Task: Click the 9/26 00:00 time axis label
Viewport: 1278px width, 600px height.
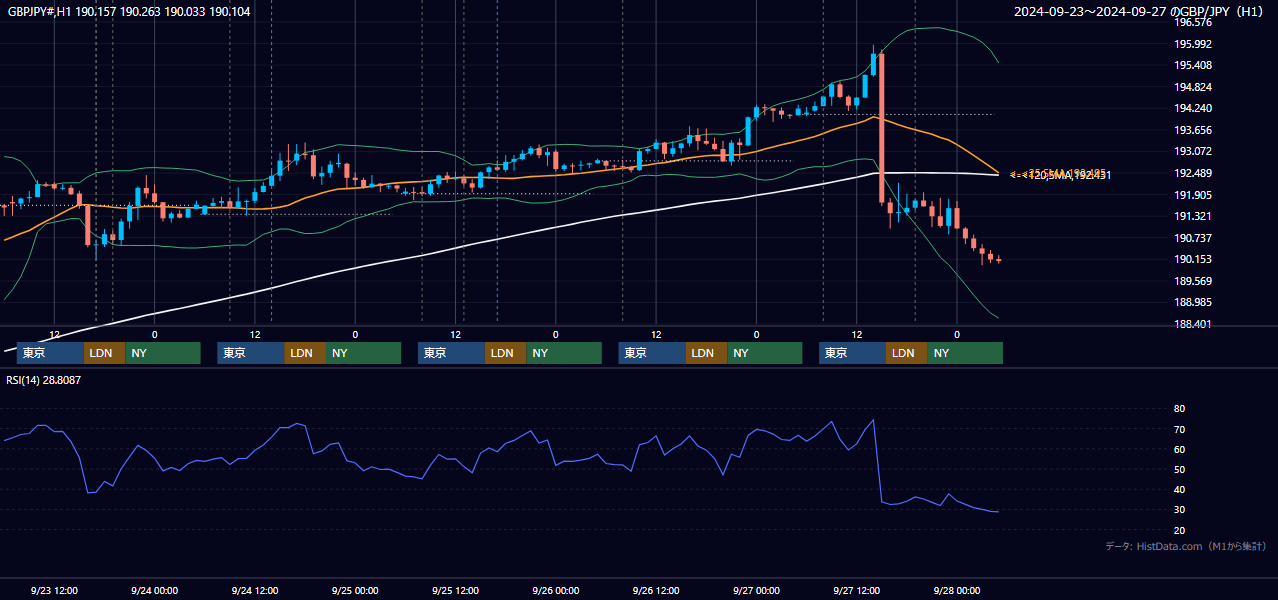Action: click(555, 590)
